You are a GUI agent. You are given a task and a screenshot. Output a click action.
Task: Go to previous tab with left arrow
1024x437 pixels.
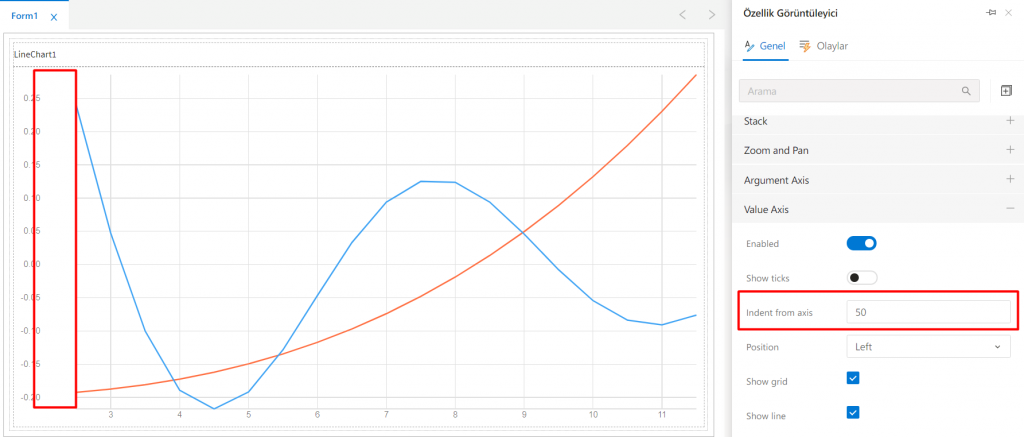(x=682, y=14)
